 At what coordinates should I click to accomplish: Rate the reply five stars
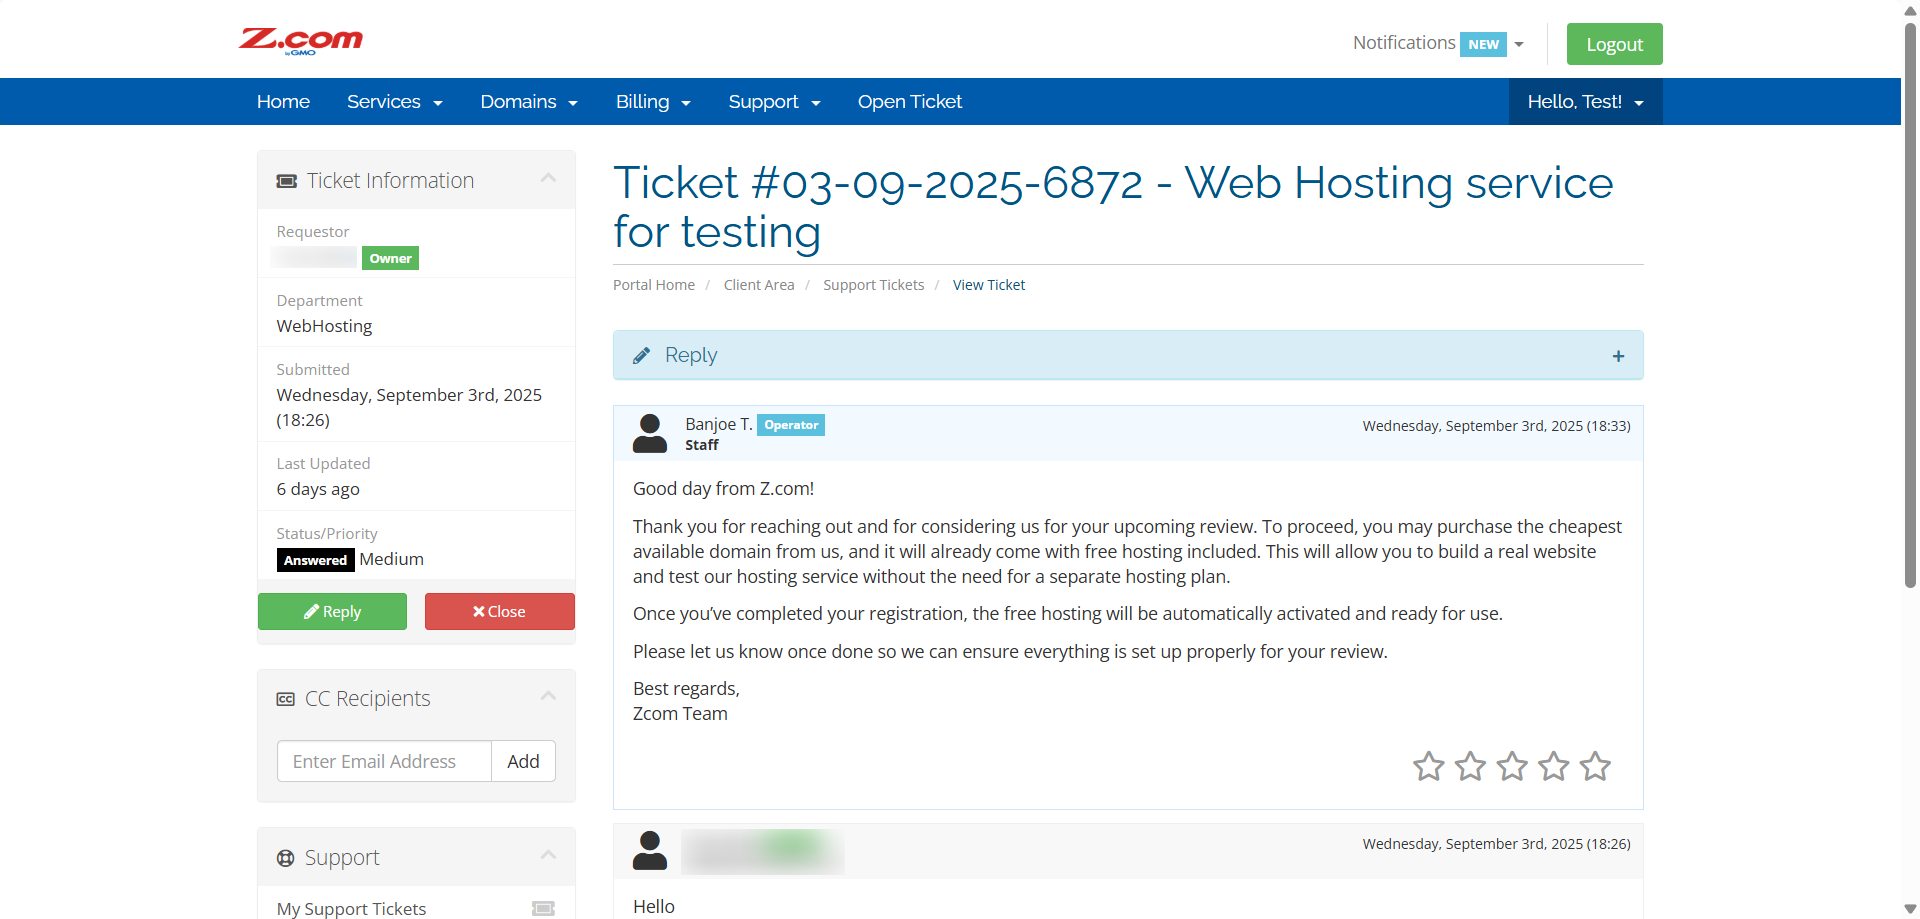pyautogui.click(x=1596, y=766)
